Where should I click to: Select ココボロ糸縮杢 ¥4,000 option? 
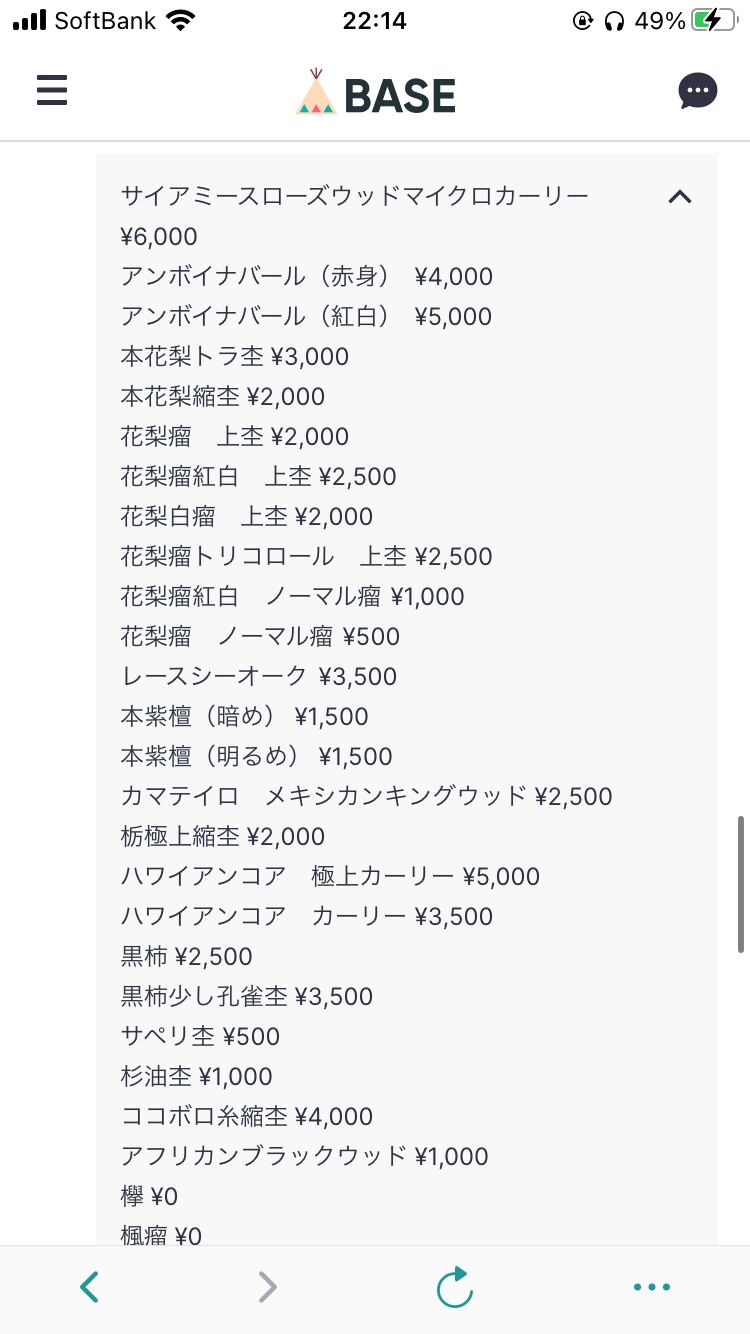(246, 1116)
